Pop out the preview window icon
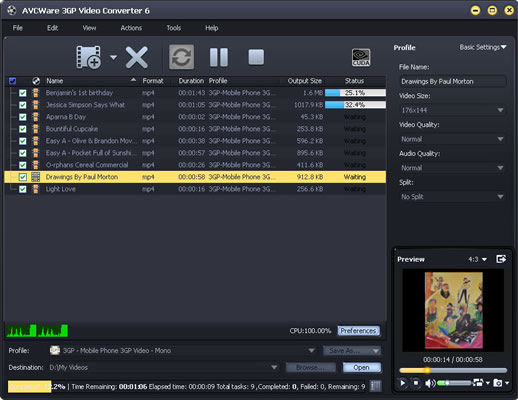Screen dimensions: 518x400 click(501, 259)
